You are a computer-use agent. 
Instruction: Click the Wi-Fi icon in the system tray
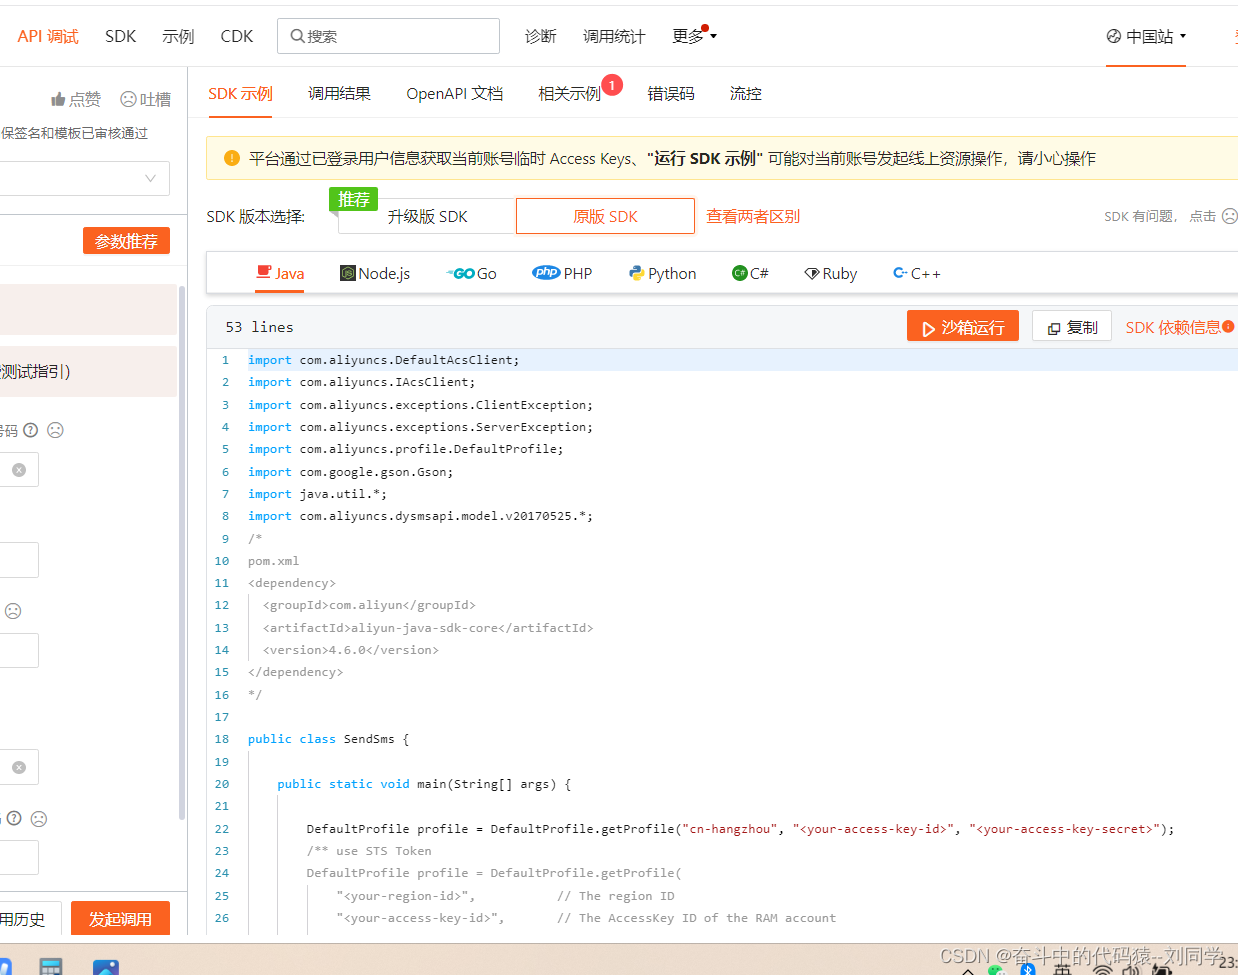click(1102, 969)
